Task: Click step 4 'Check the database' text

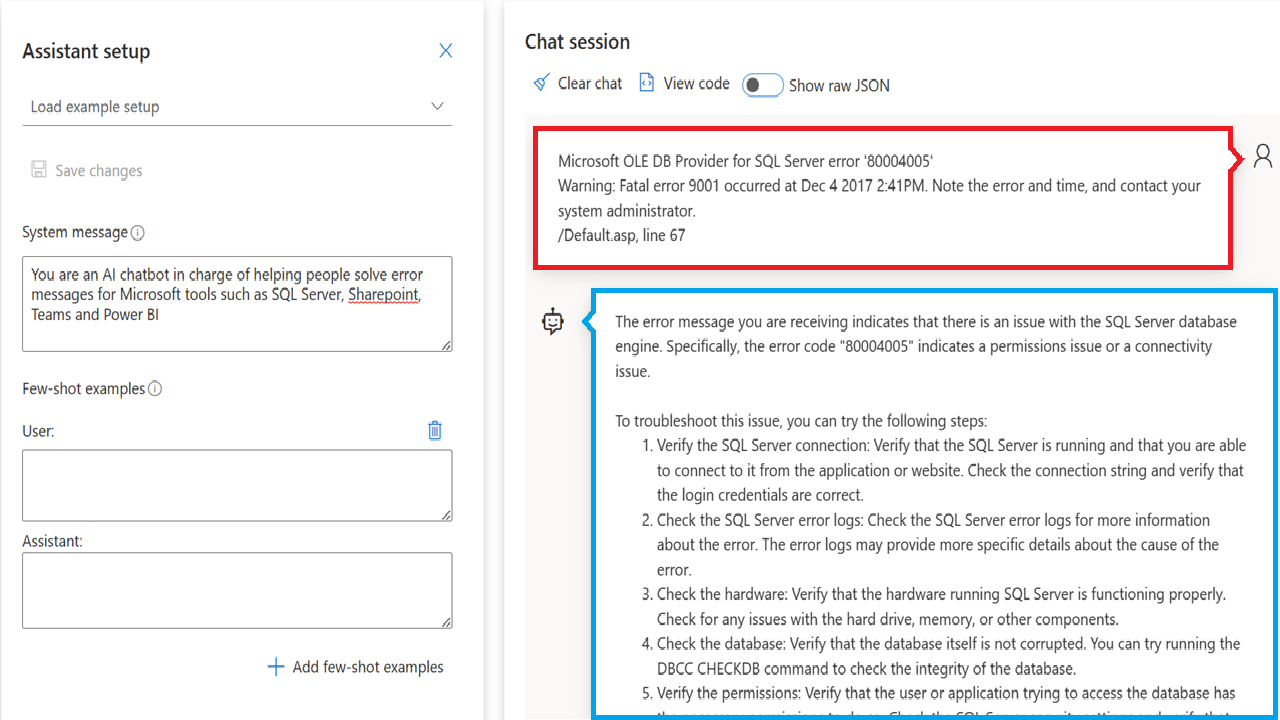Action: click(948, 656)
